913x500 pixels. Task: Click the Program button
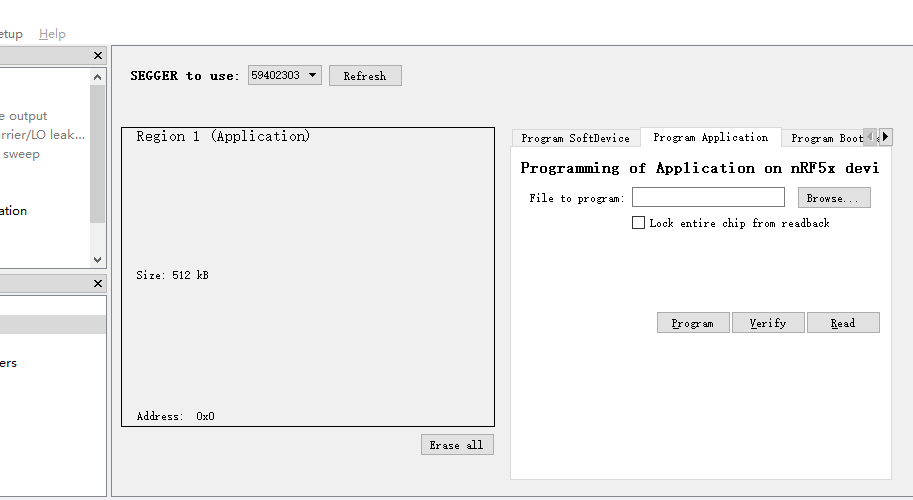tap(692, 323)
